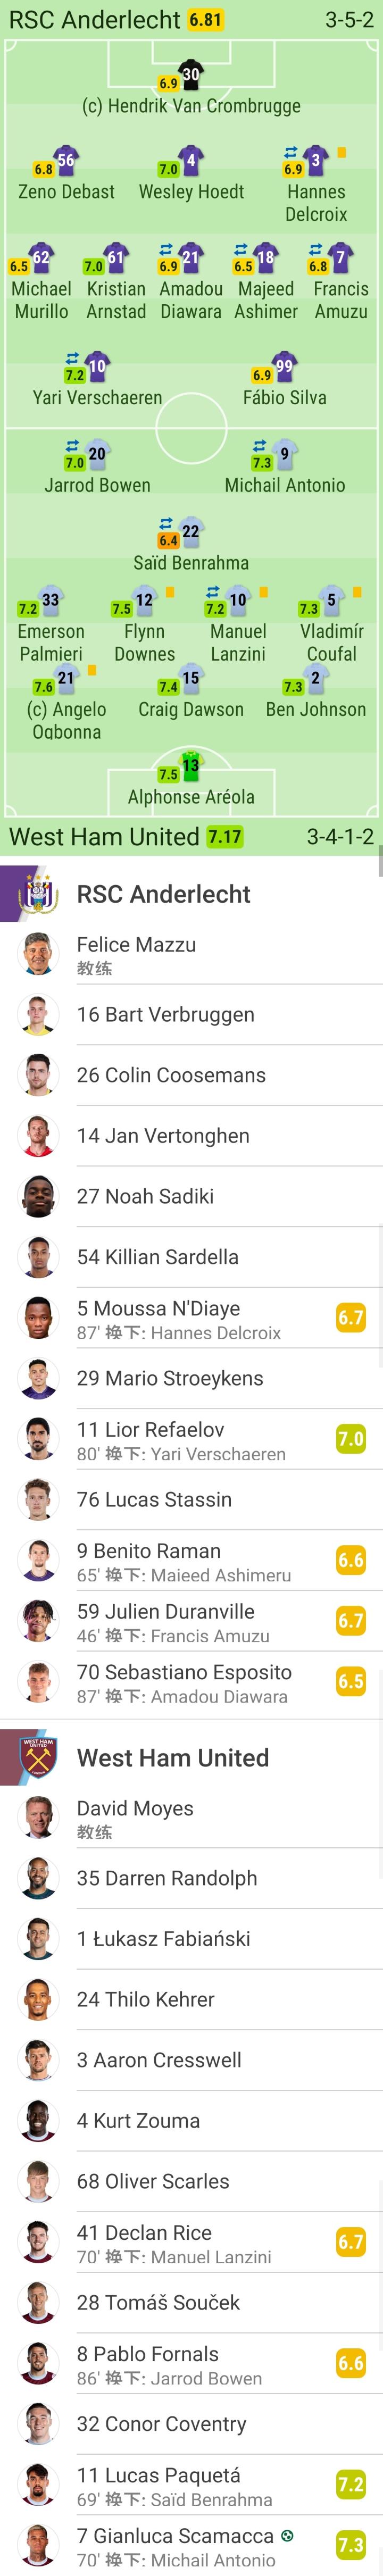Click Wesley Hoedt's number 4 jersey

pyautogui.click(x=190, y=161)
